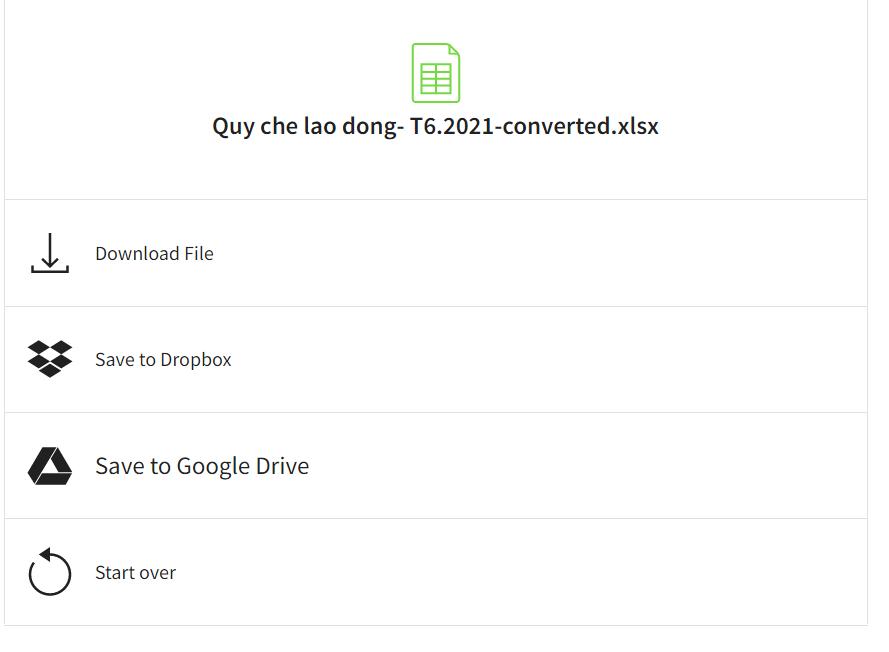
Task: Click the download arrow icon
Action: pos(50,253)
